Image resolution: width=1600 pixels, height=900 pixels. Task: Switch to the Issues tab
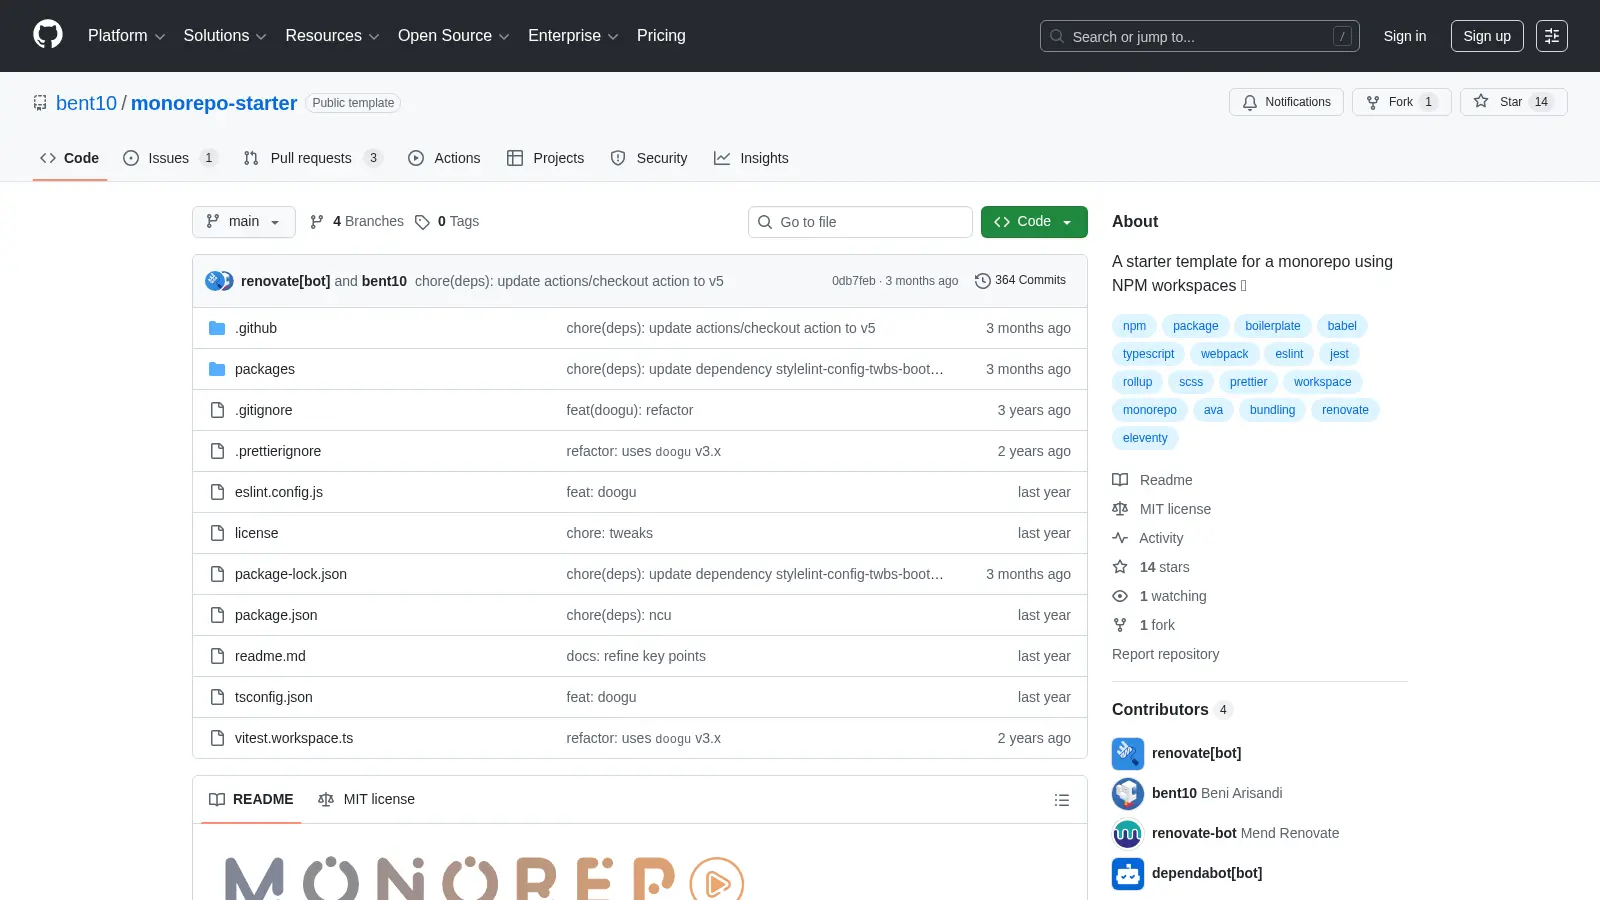[169, 158]
